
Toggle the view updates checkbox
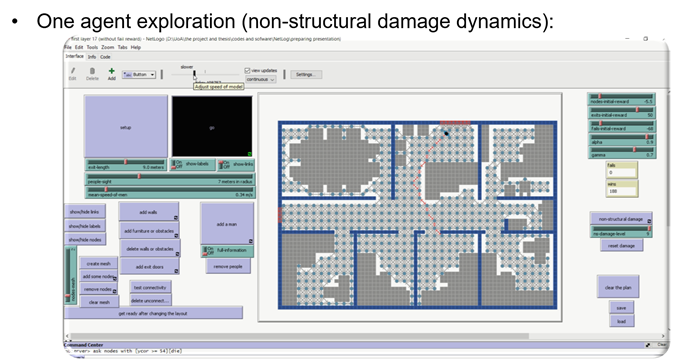click(x=247, y=71)
